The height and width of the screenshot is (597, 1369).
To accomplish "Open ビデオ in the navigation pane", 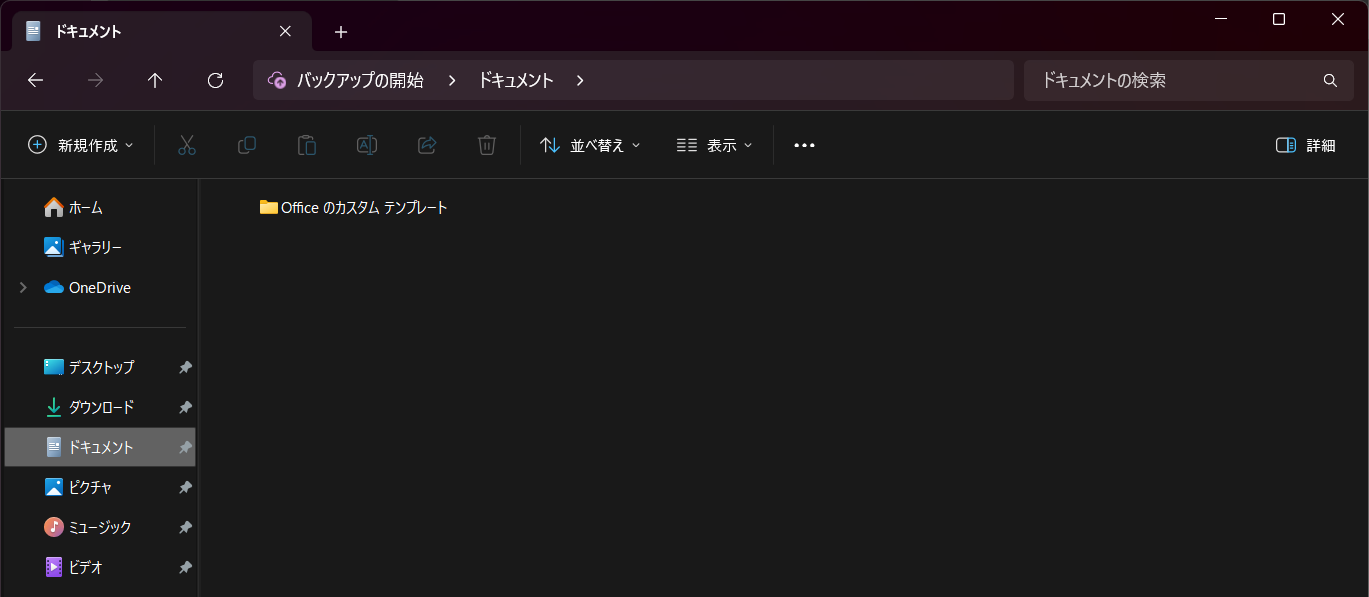I will click(100, 567).
